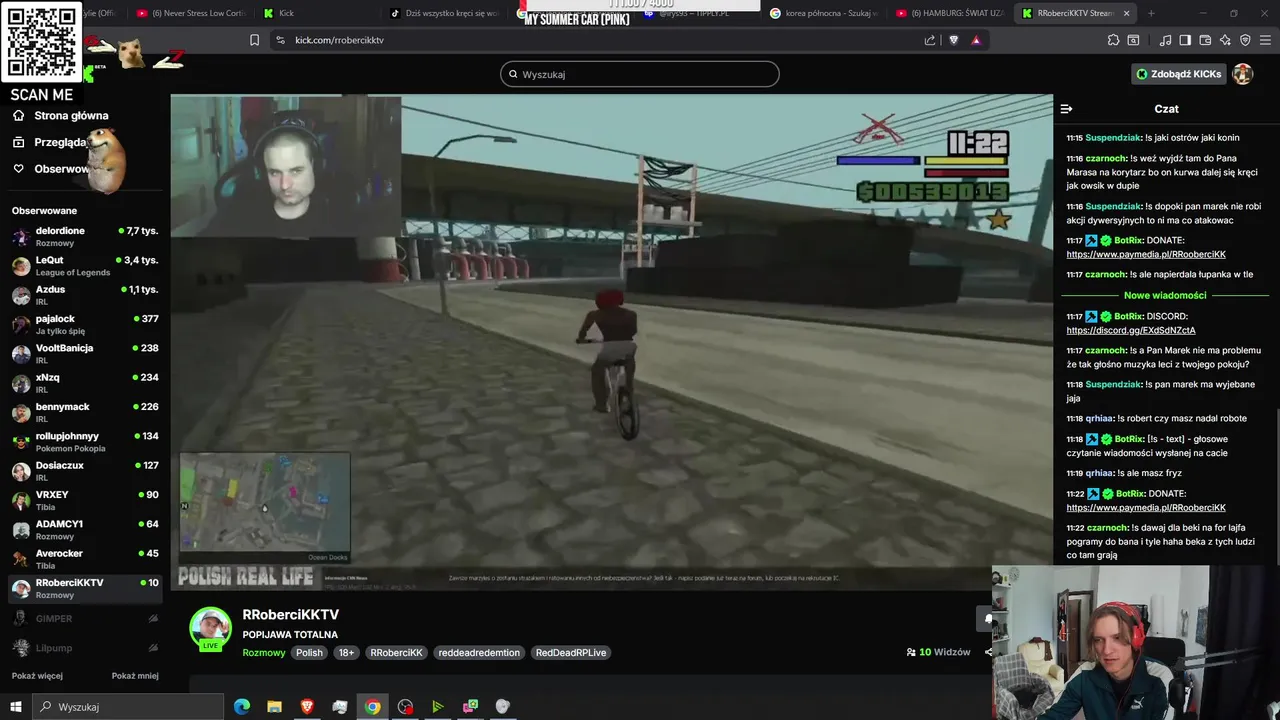This screenshot has height=720, width=1280.
Task: Open offline Lilpump channel in sidebar
Action: (85, 648)
